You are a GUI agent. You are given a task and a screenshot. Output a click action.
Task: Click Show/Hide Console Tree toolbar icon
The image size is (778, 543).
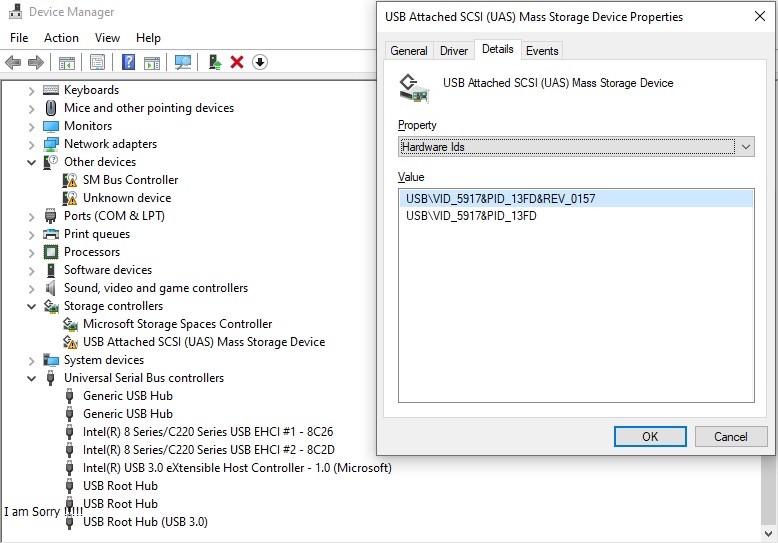(x=66, y=63)
